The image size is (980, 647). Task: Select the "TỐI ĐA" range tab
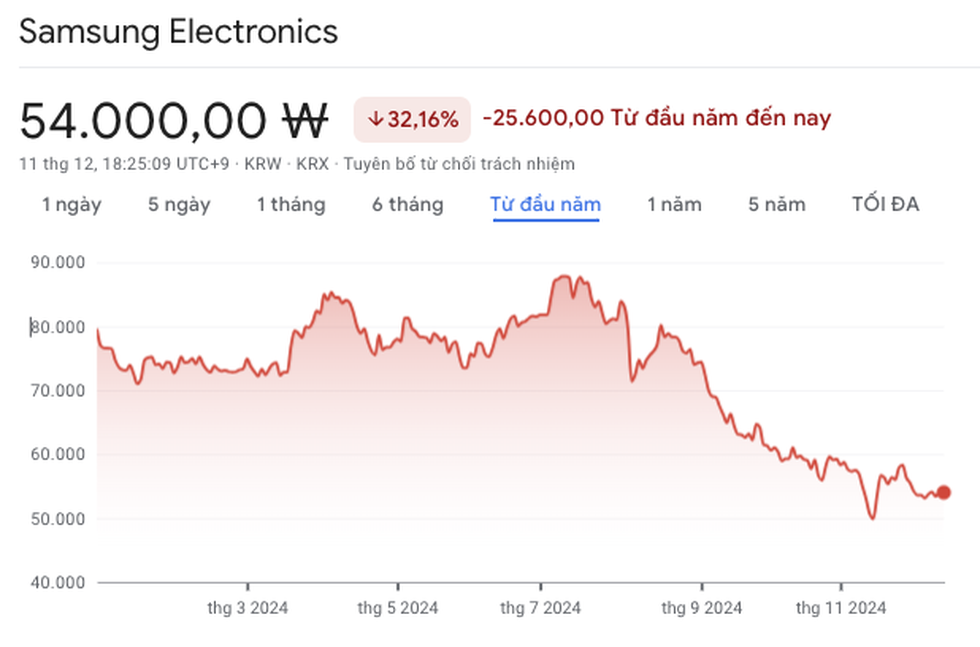[x=885, y=205]
